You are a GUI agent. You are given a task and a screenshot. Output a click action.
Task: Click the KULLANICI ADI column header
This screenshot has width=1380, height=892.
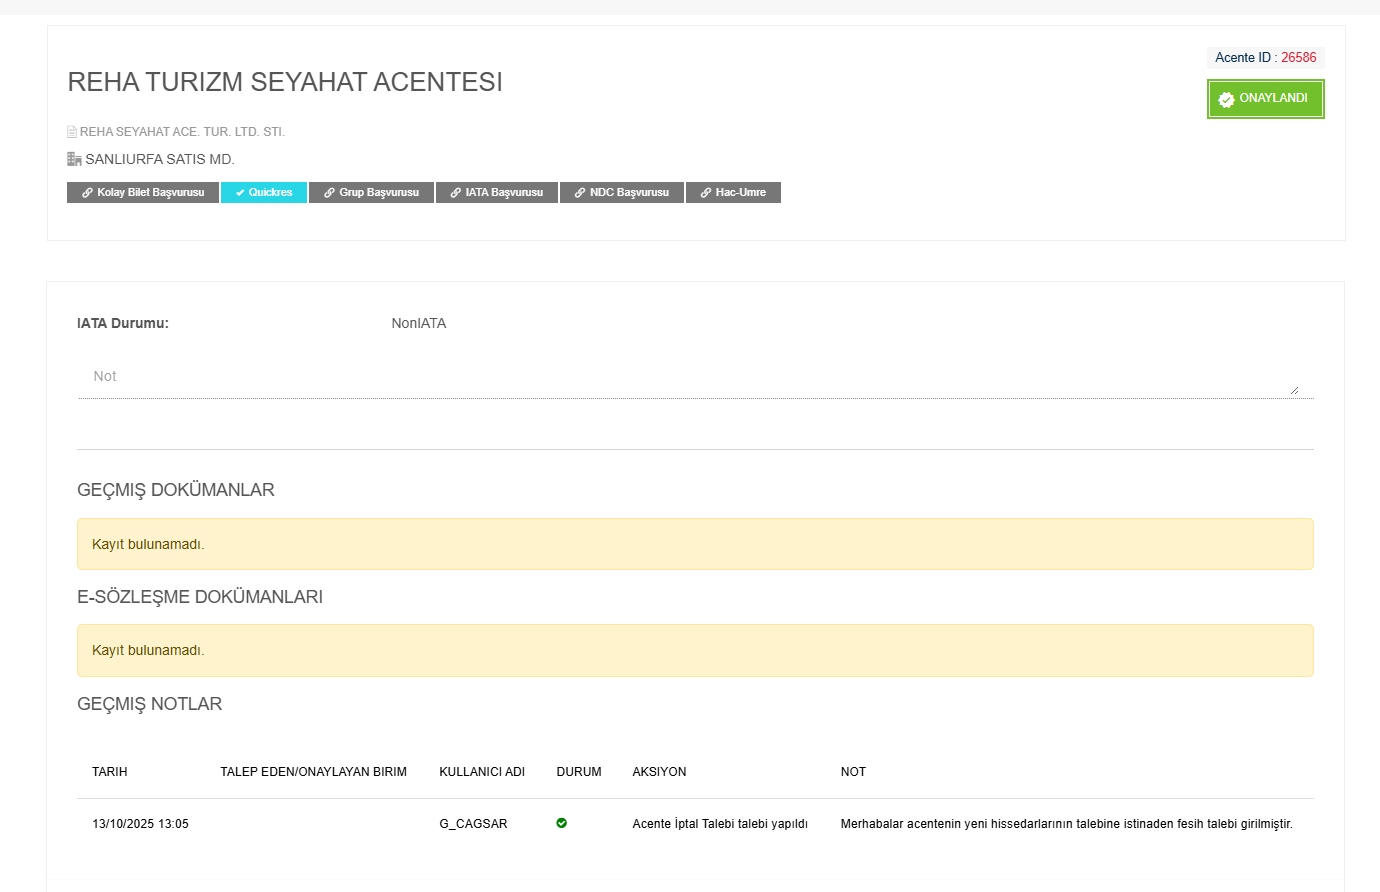point(482,772)
